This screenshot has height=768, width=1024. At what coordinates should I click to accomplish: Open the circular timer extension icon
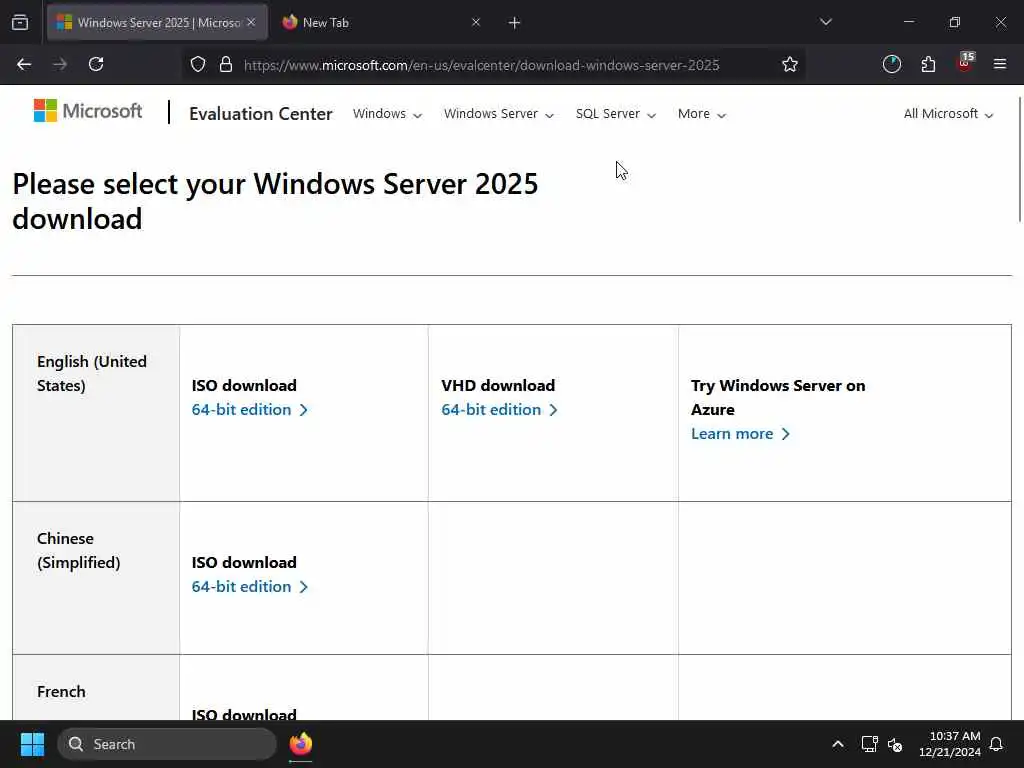coord(891,64)
